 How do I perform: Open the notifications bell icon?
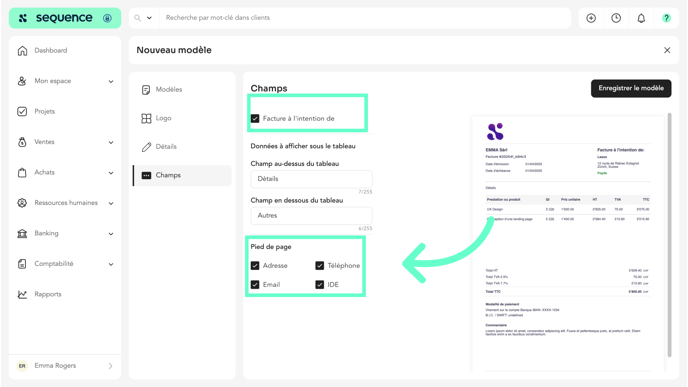coord(641,18)
